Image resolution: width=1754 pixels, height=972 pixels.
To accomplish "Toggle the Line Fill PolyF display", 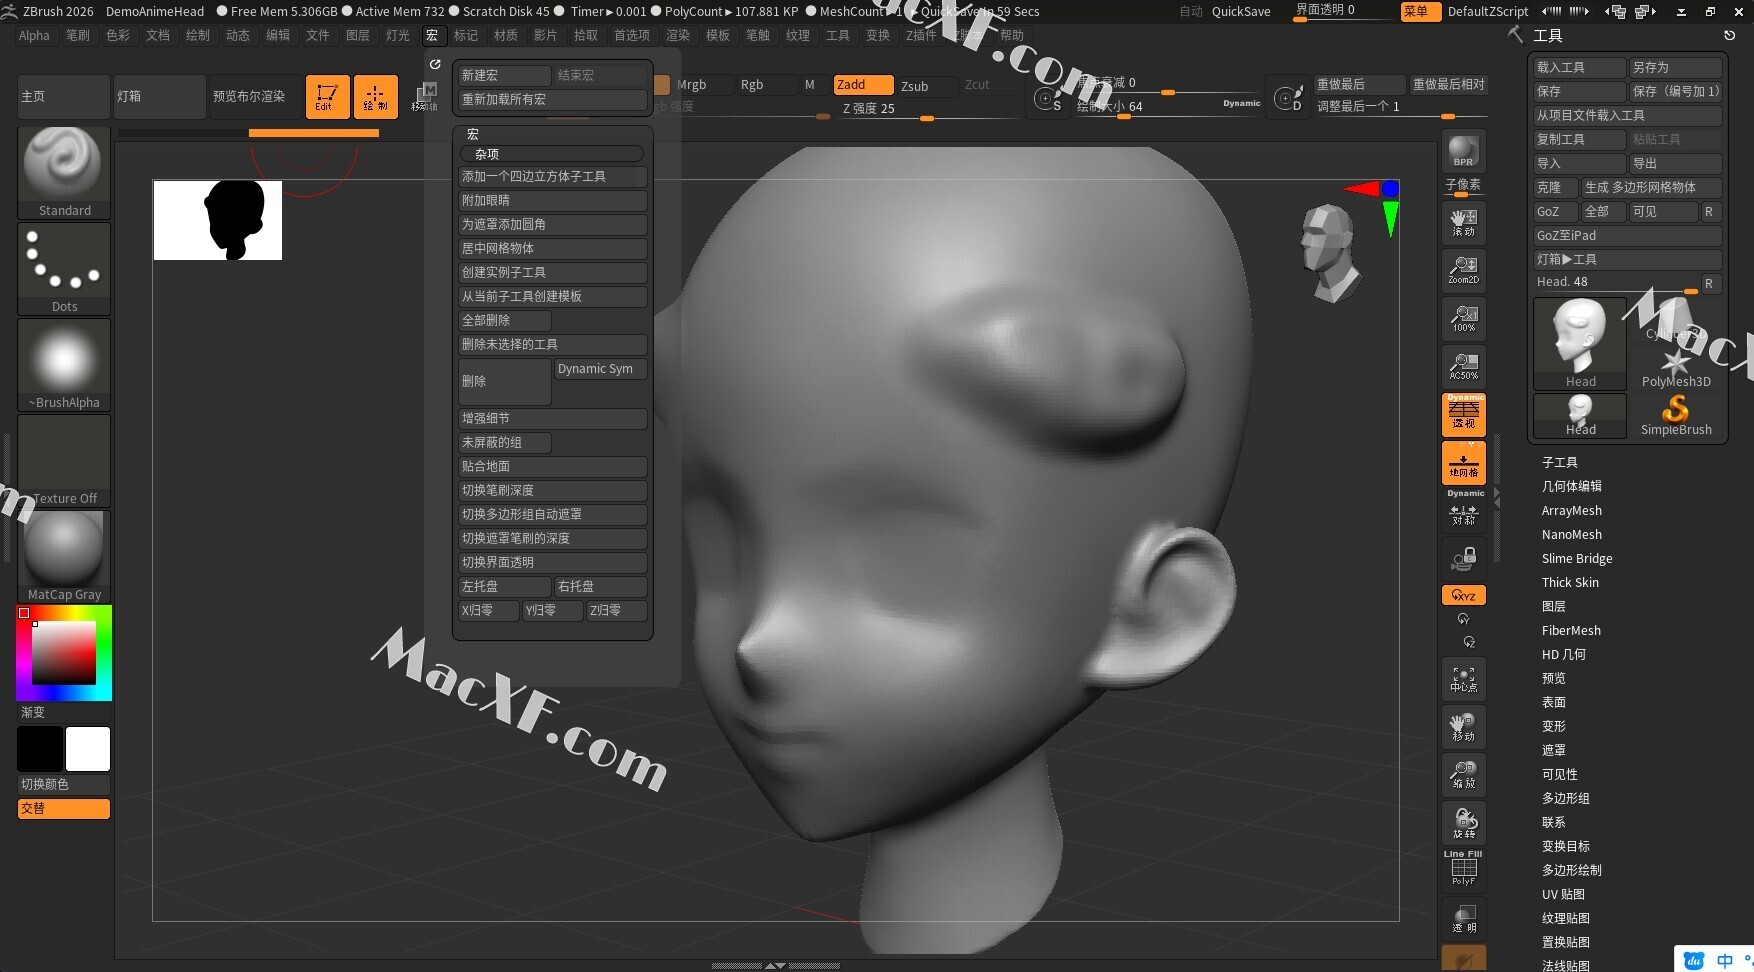I will (1463, 868).
